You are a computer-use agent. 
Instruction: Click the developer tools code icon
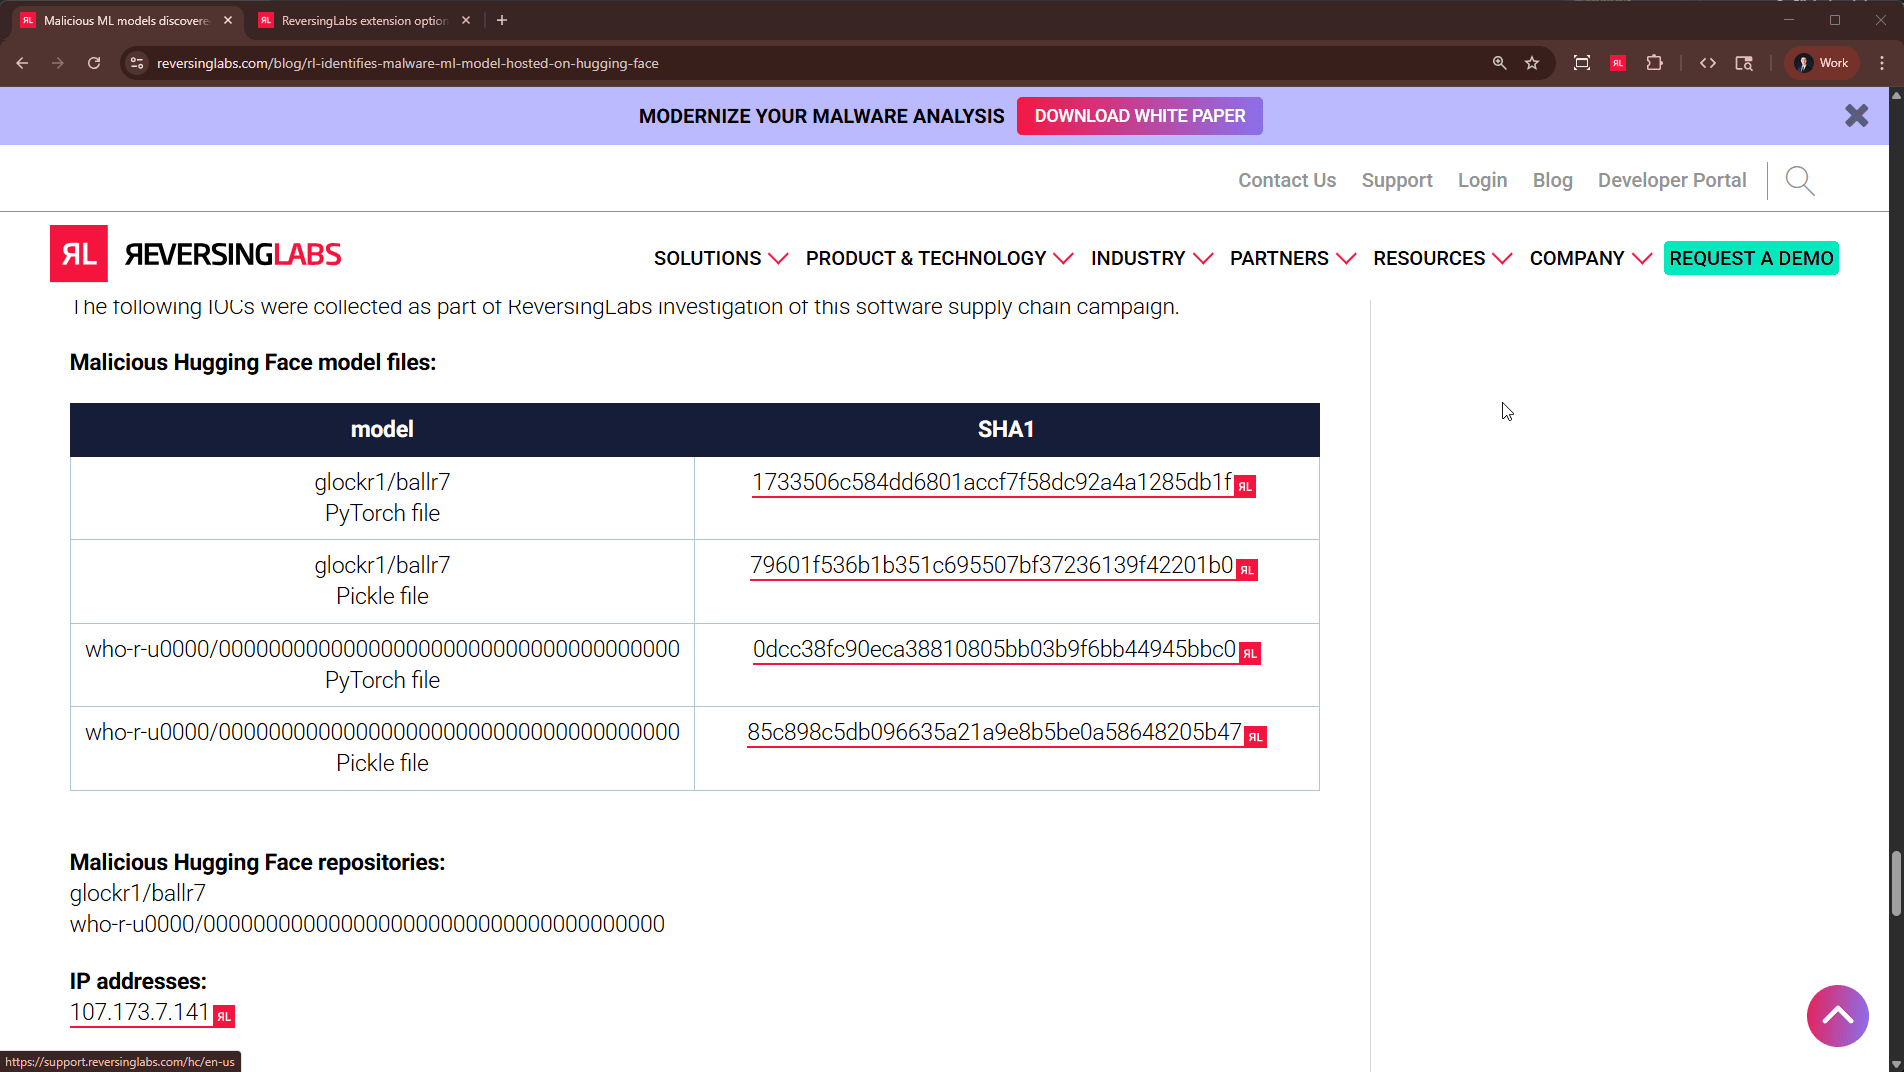(x=1708, y=63)
